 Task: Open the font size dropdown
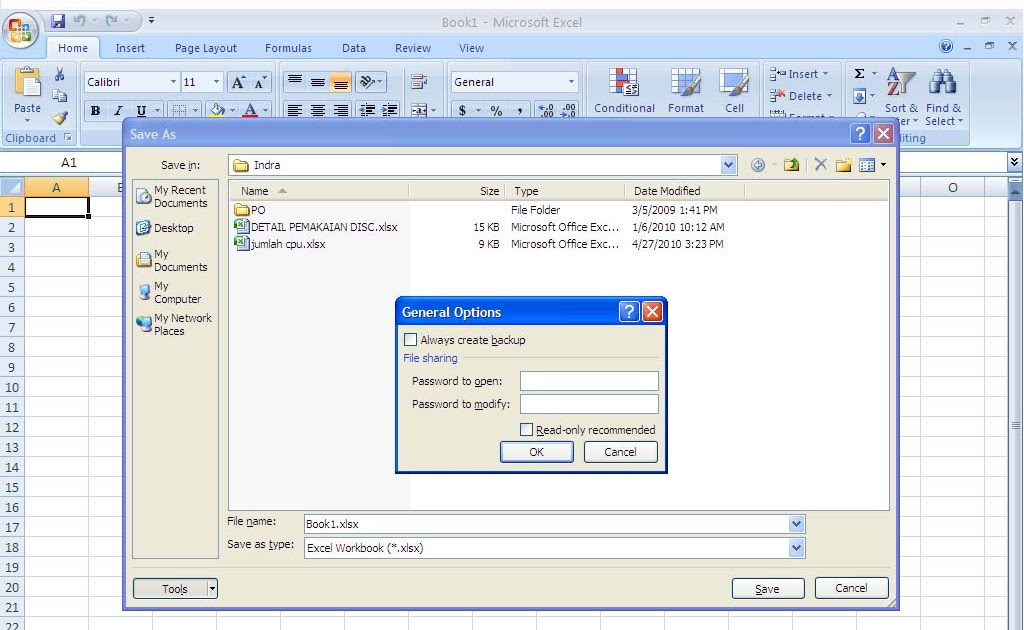click(x=216, y=82)
